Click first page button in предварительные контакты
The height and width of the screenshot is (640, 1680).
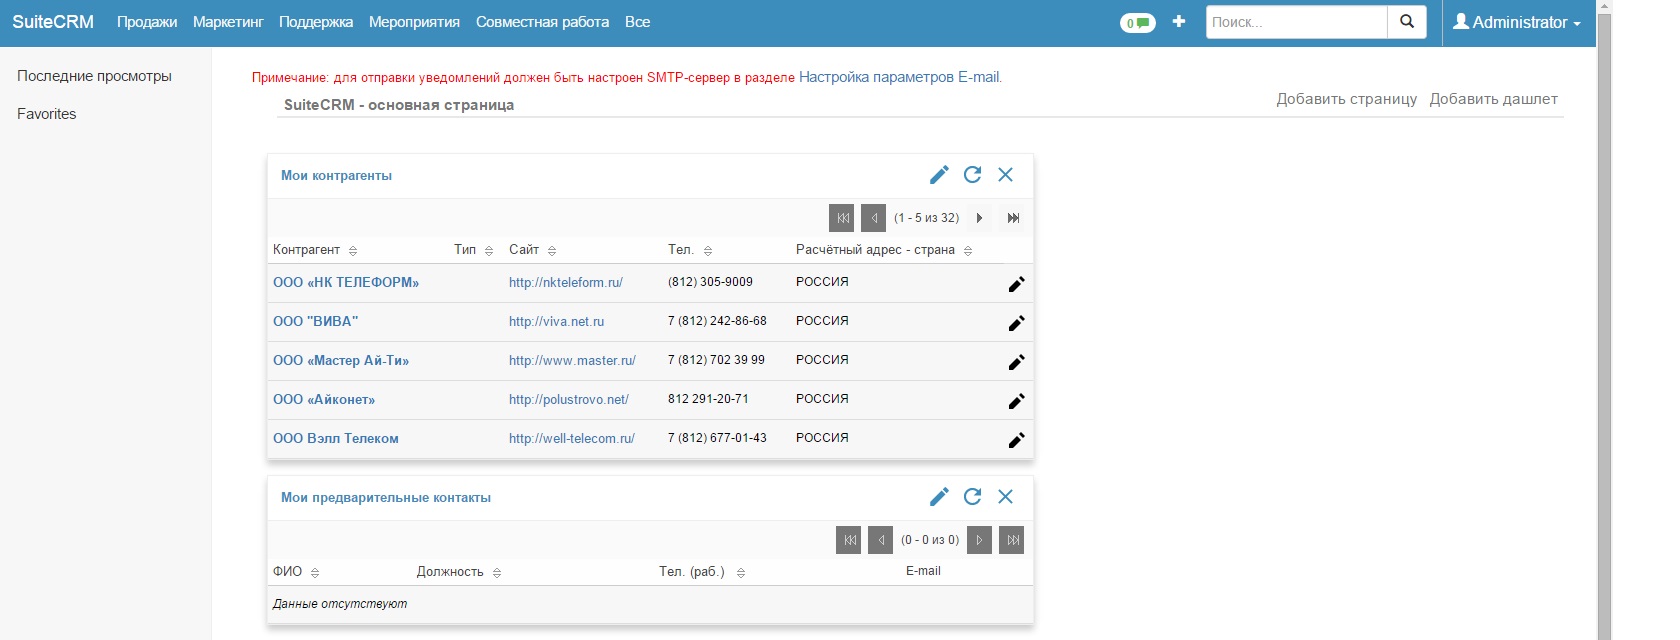pos(849,540)
